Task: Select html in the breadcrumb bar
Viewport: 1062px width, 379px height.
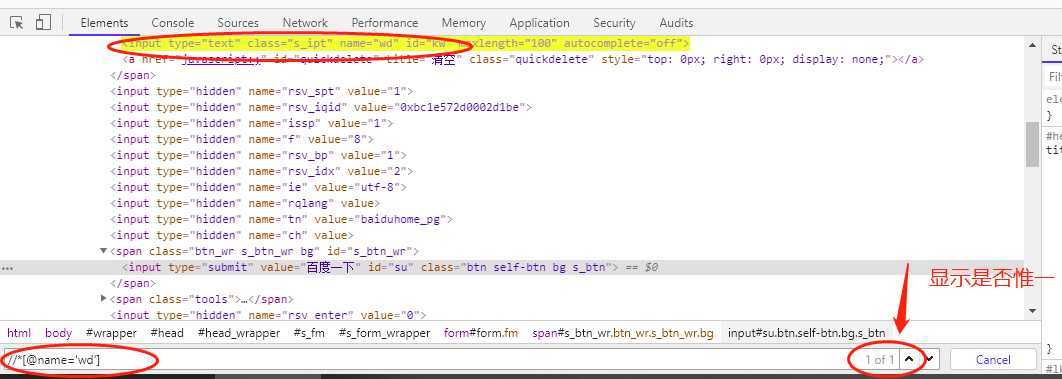Action: tap(19, 333)
